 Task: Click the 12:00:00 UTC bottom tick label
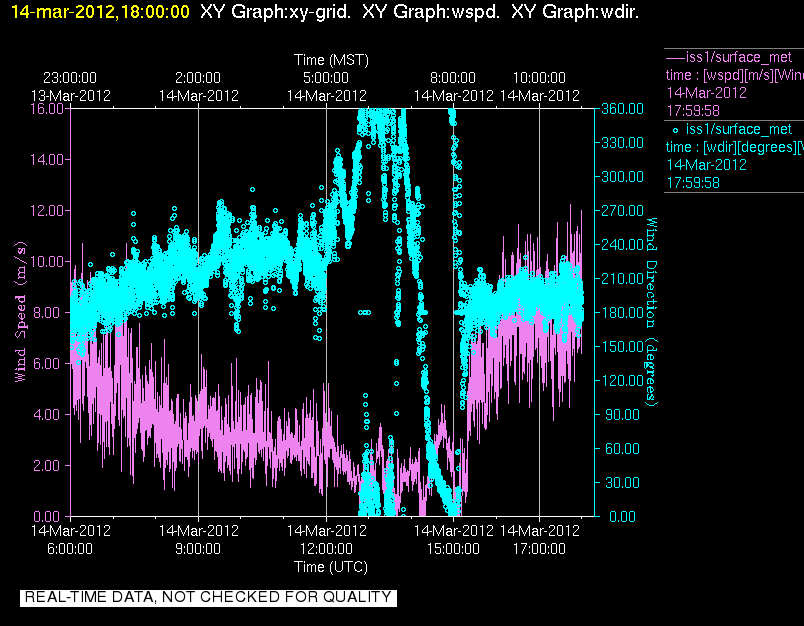coord(326,549)
